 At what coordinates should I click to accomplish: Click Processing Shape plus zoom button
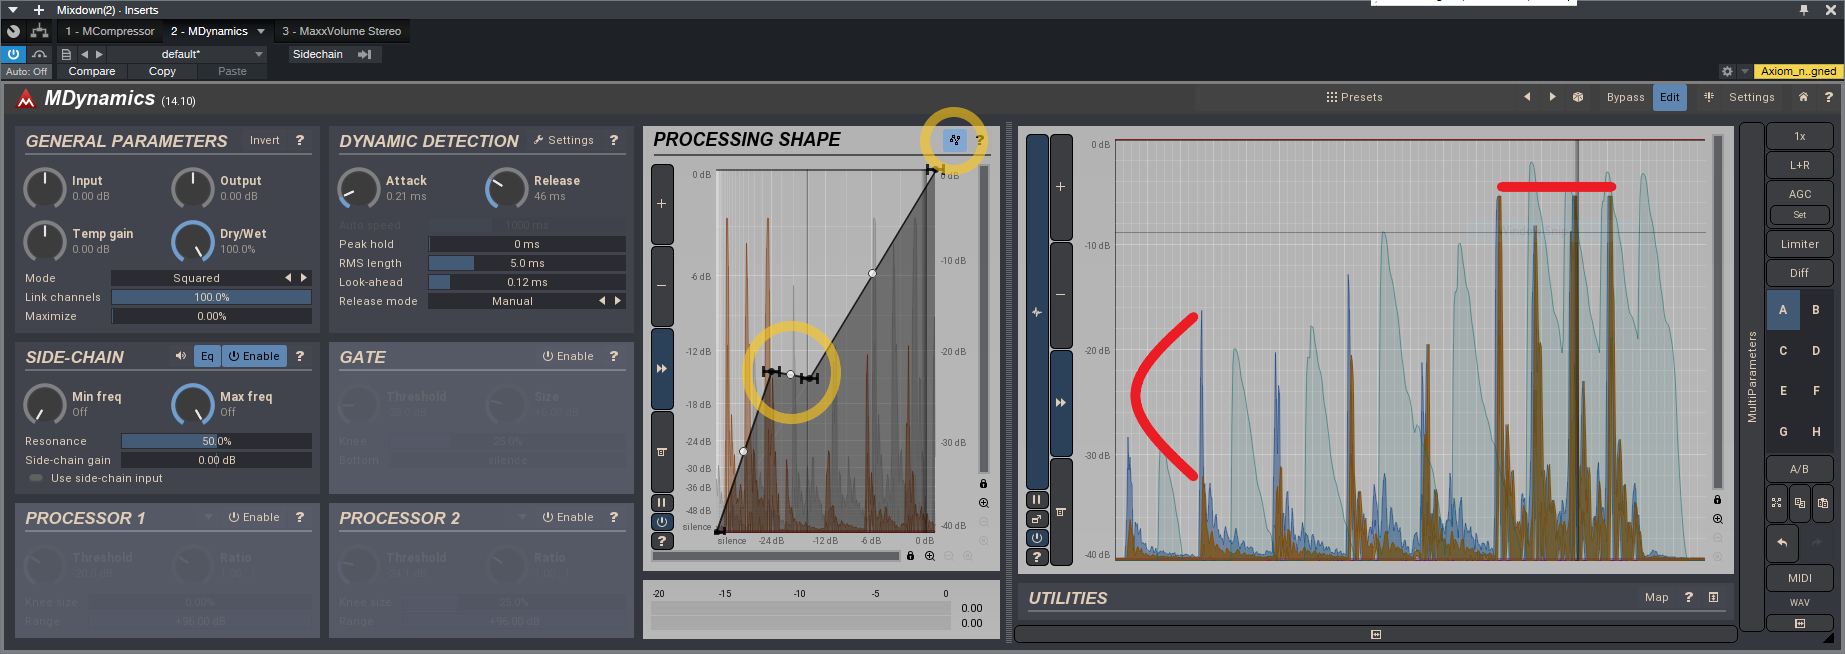(662, 204)
